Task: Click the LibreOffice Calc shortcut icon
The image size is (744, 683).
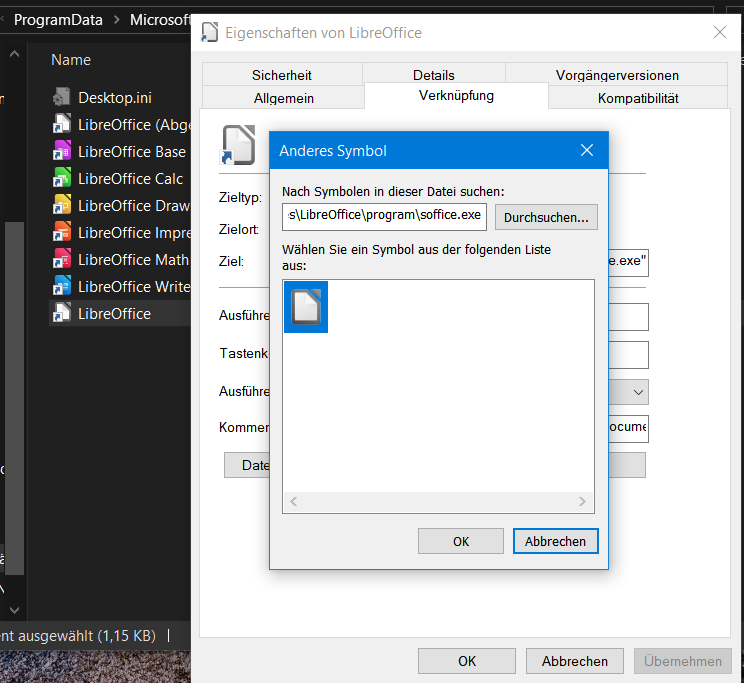Action: point(62,178)
